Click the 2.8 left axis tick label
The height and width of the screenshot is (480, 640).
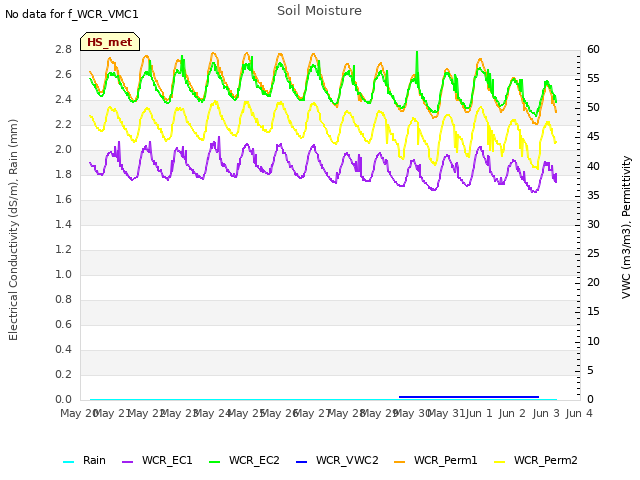63,49
